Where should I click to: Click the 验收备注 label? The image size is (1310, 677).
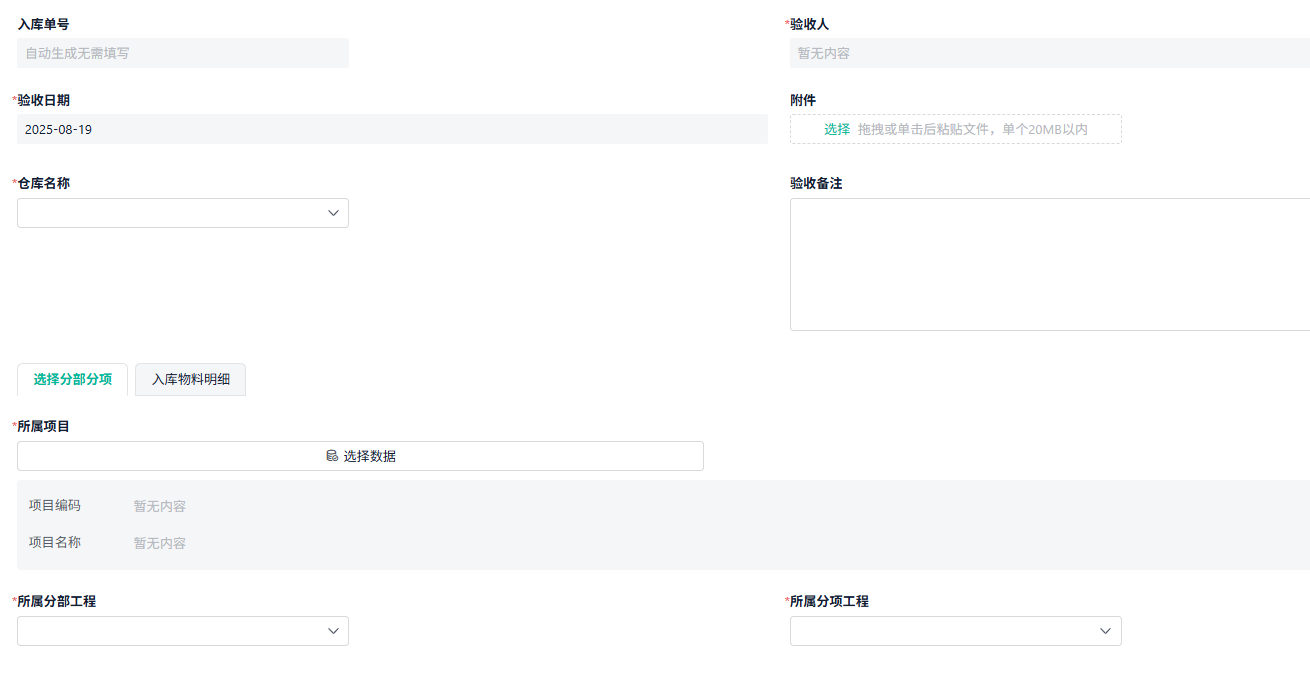(816, 183)
